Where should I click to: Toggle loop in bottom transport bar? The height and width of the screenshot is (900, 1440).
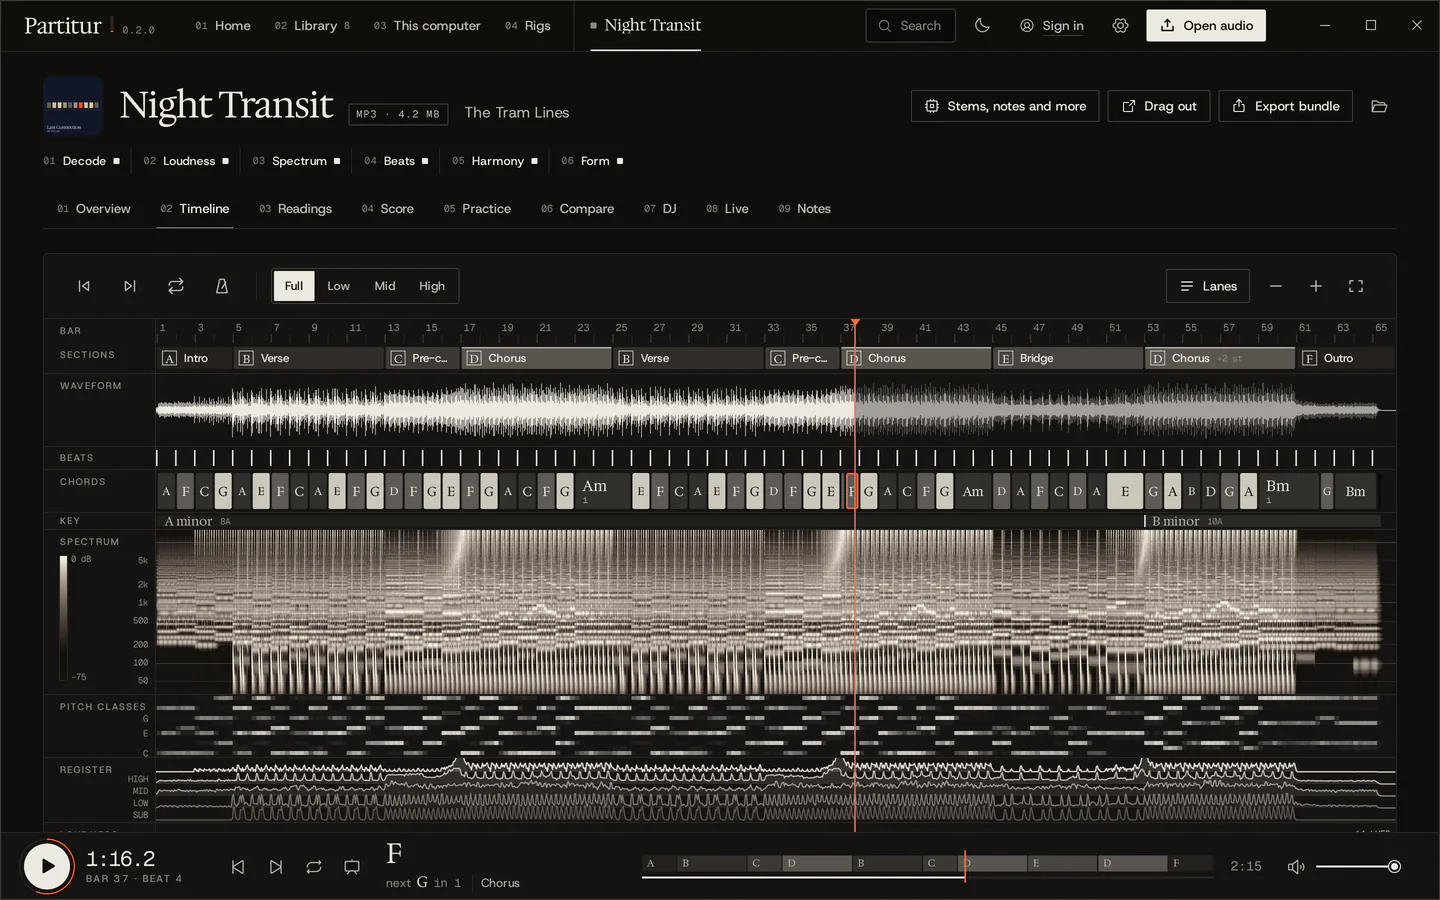(314, 867)
